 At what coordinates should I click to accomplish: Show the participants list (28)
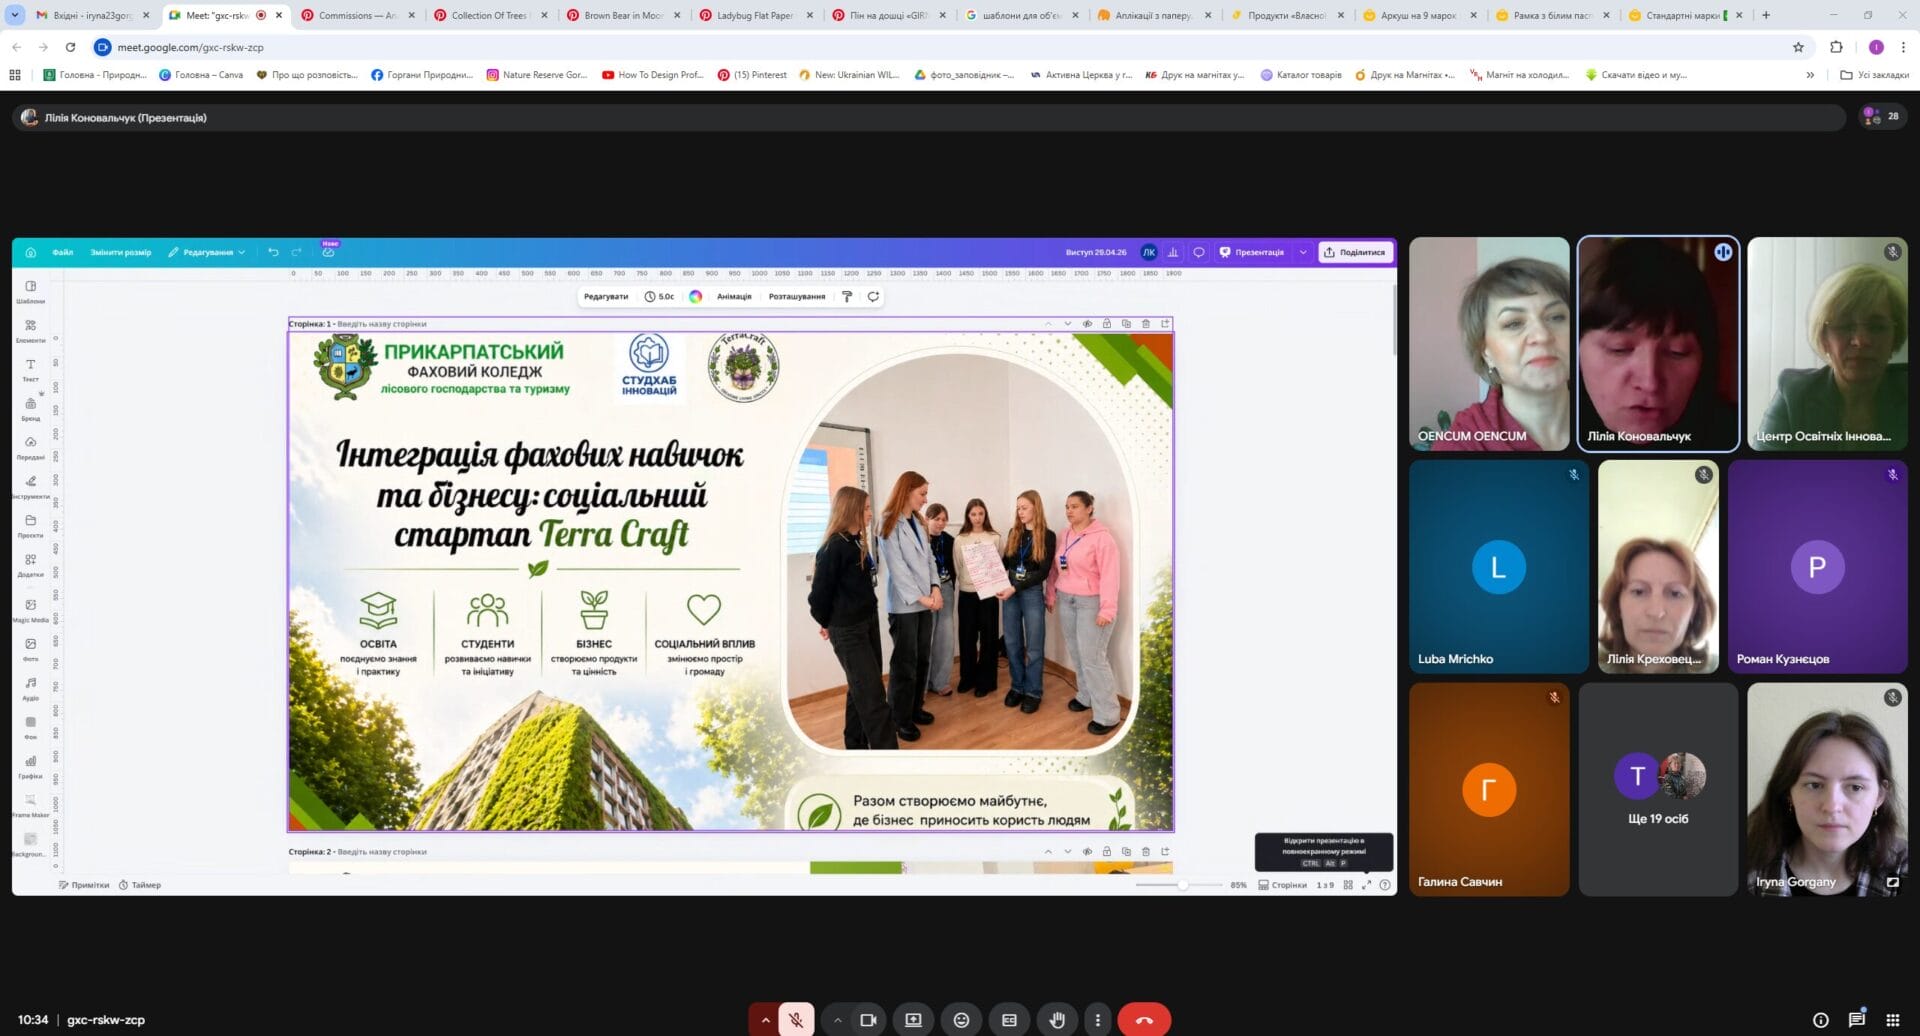point(1881,117)
